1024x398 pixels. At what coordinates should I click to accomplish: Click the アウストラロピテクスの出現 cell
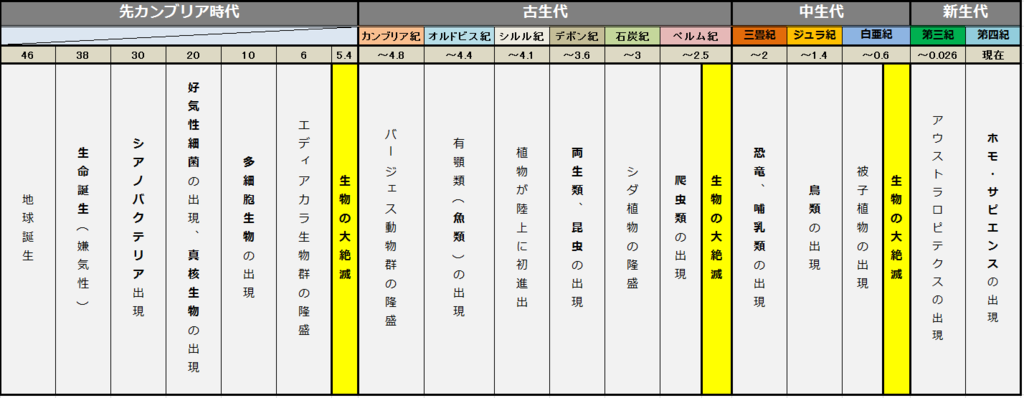click(938, 229)
